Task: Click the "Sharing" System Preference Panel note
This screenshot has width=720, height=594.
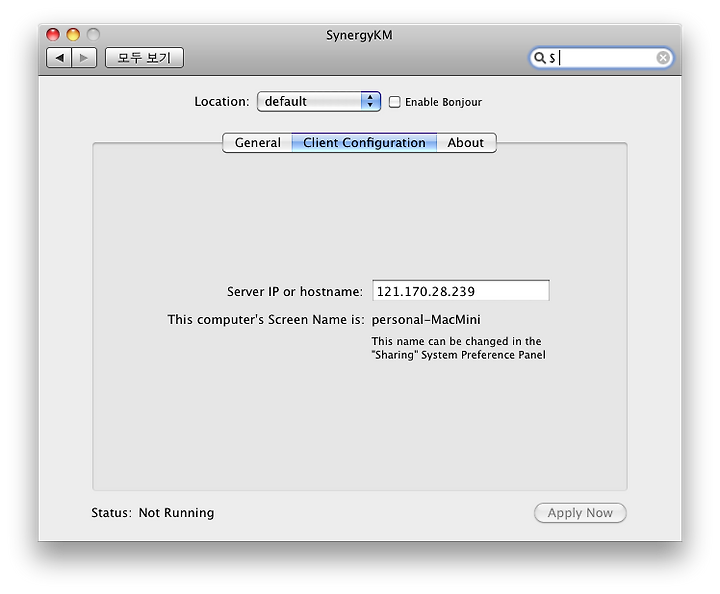Action: (x=458, y=348)
